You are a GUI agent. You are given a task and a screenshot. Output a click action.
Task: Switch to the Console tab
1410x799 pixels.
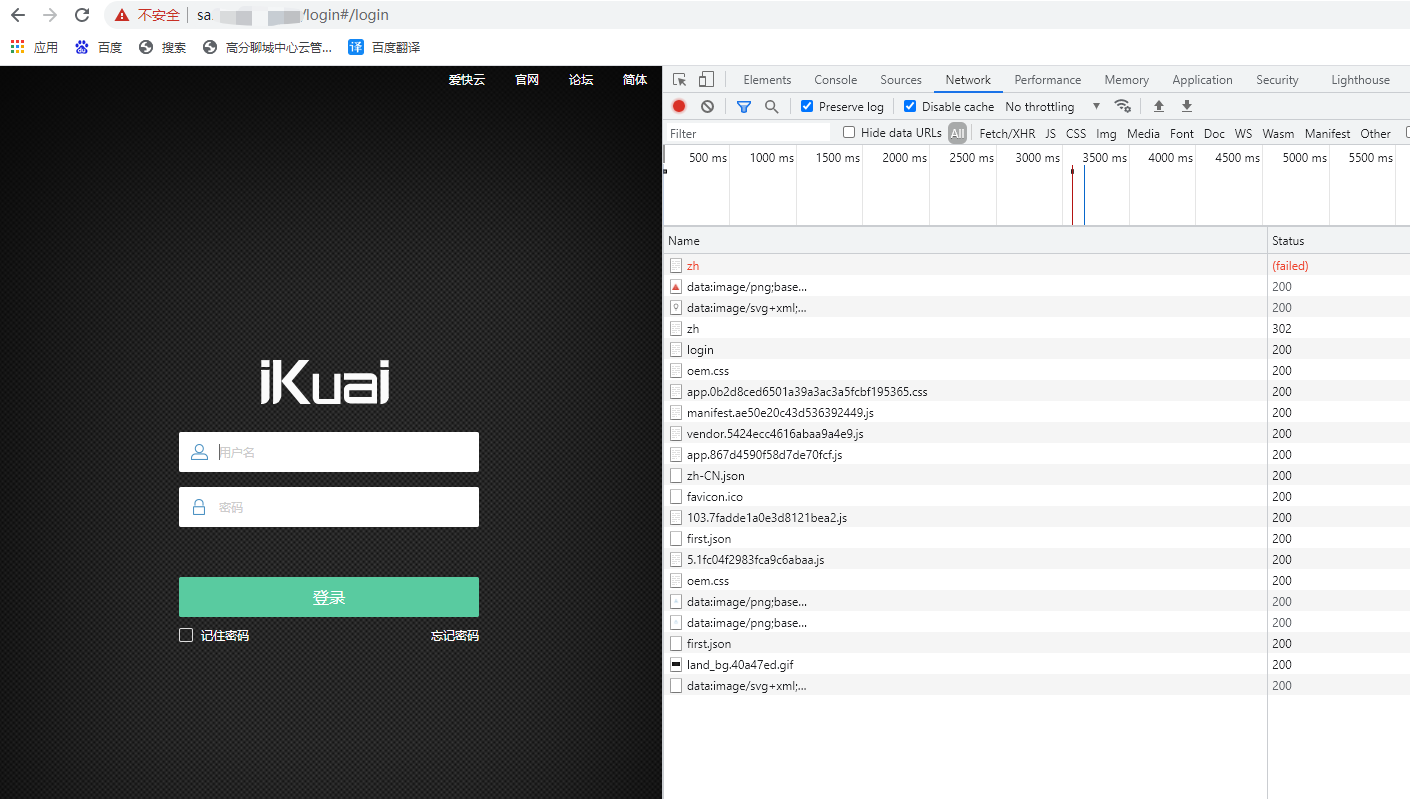pos(835,80)
